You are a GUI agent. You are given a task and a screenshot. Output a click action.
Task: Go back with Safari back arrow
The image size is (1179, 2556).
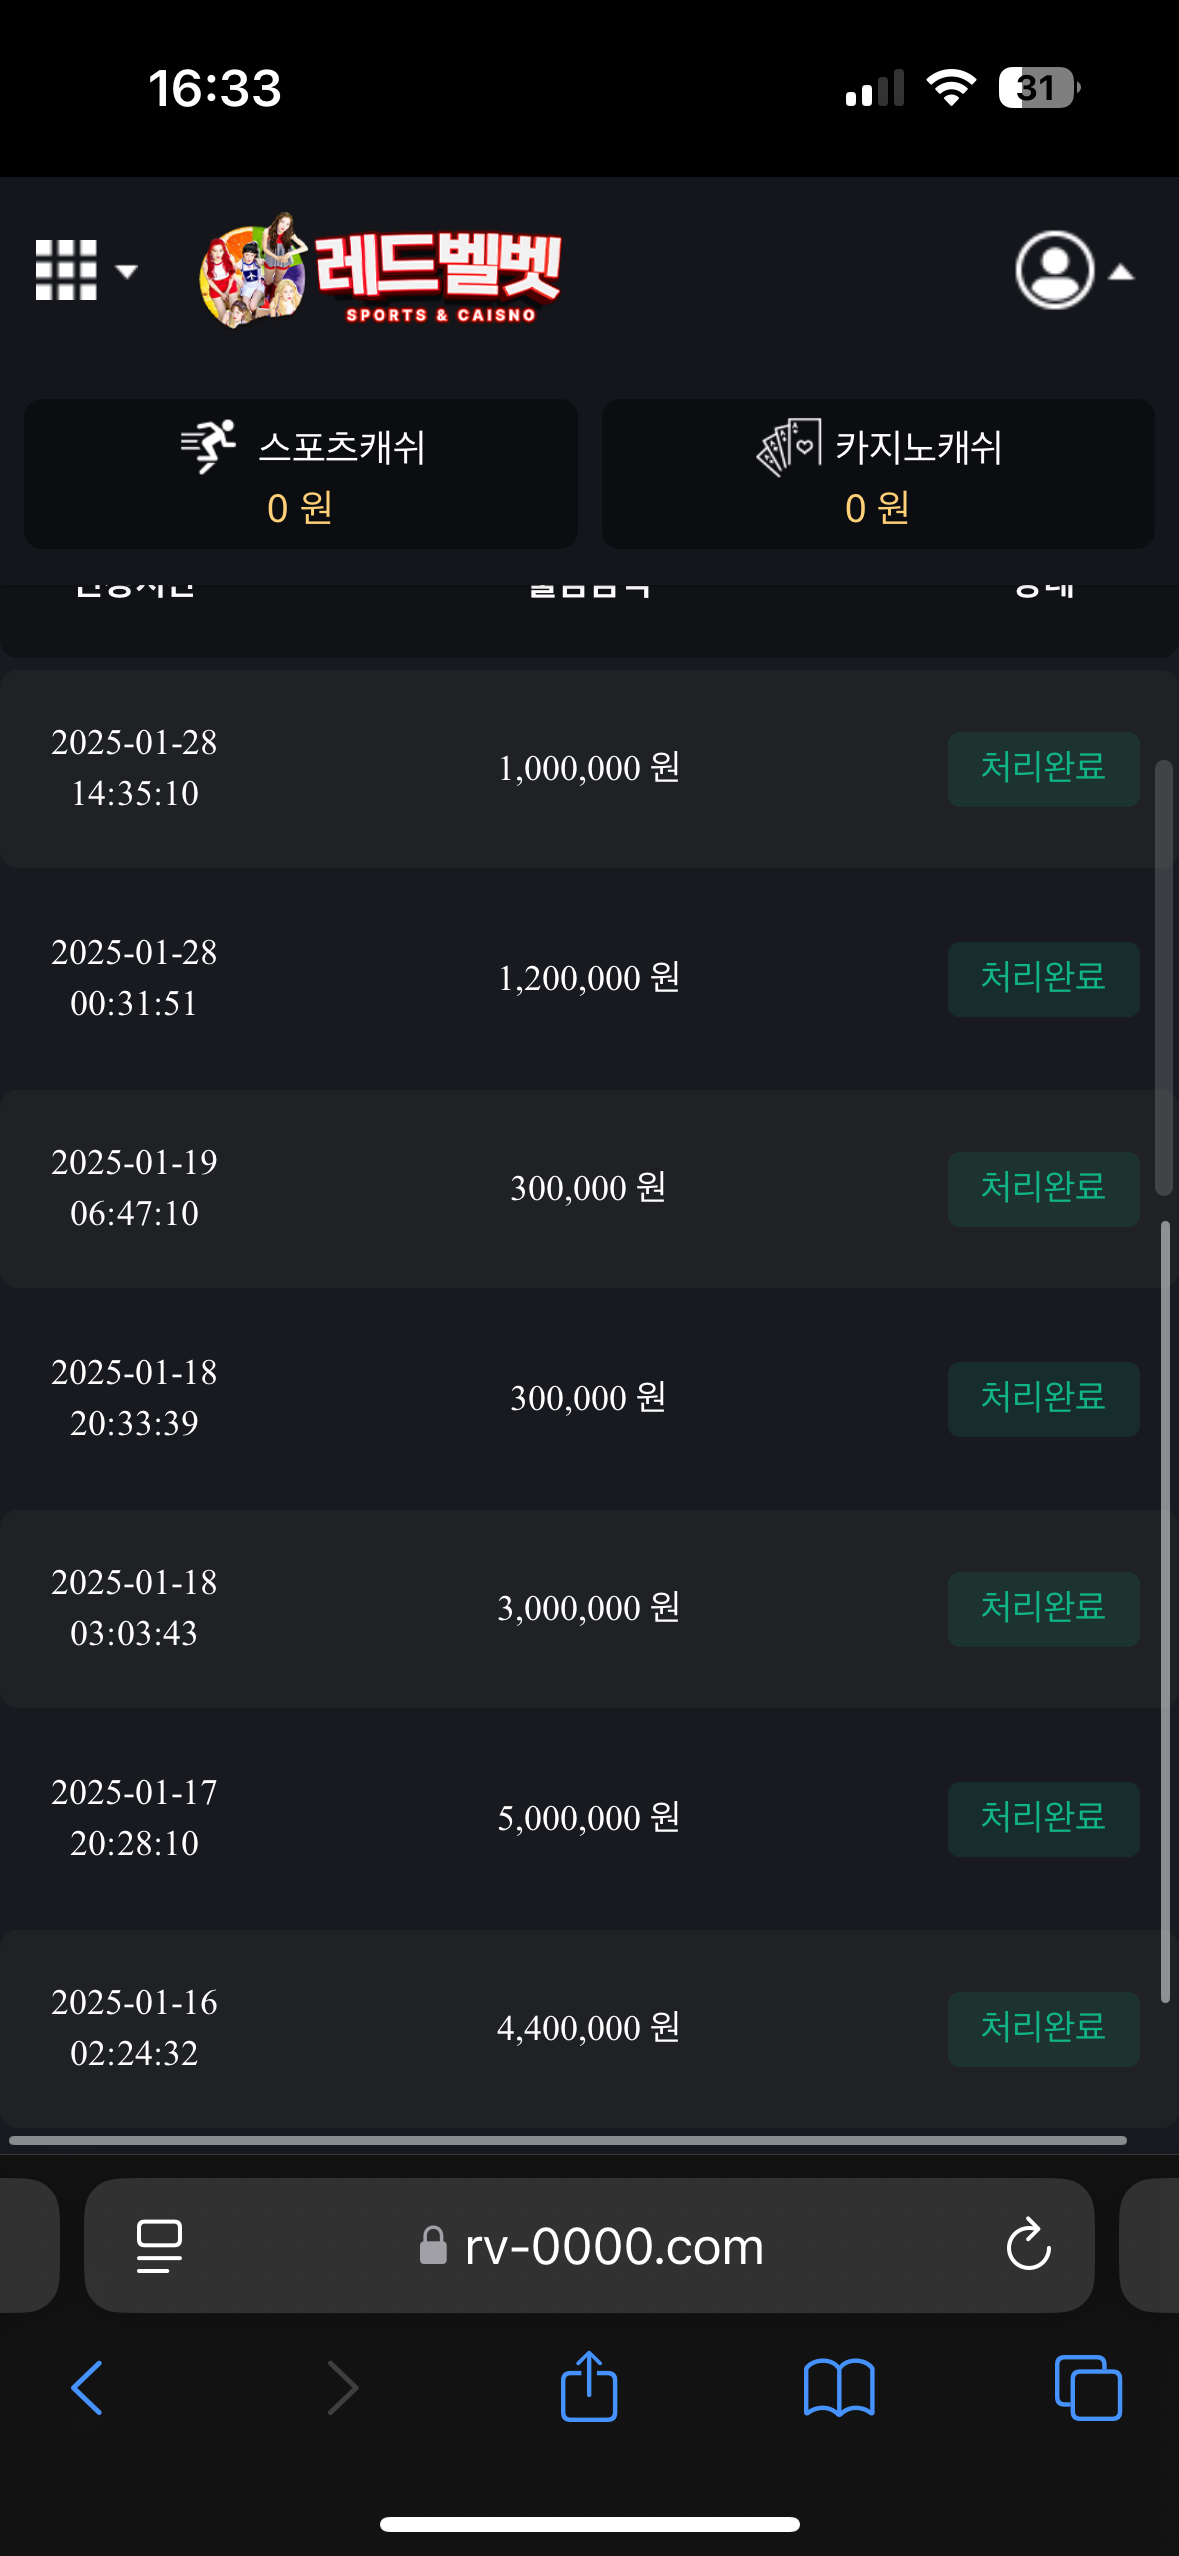tap(87, 2388)
